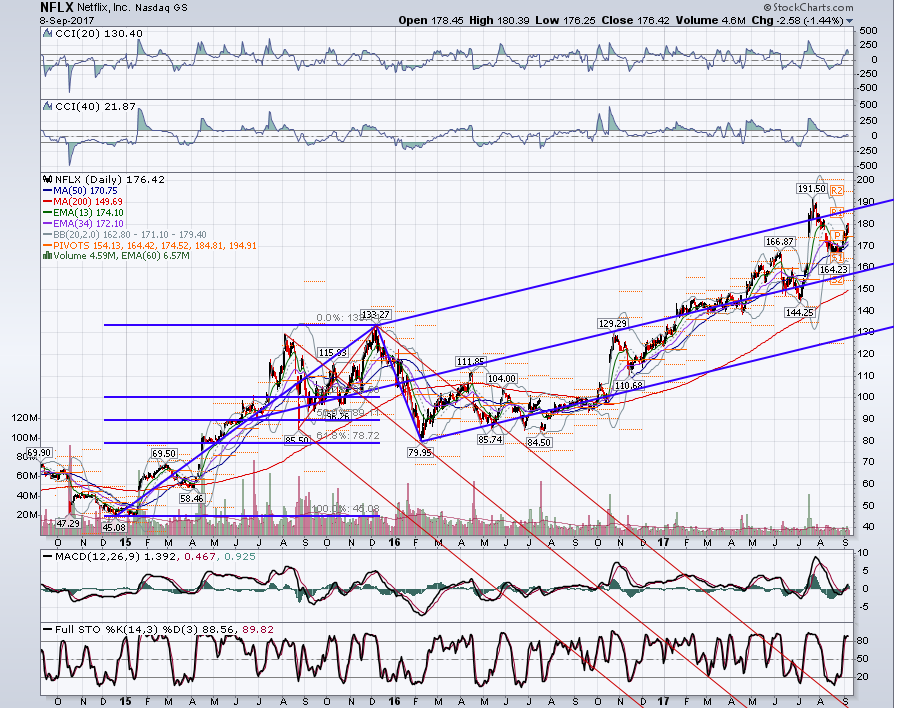The height and width of the screenshot is (708, 899).
Task: Click the 69.50 high price label
Action: (x=163, y=453)
